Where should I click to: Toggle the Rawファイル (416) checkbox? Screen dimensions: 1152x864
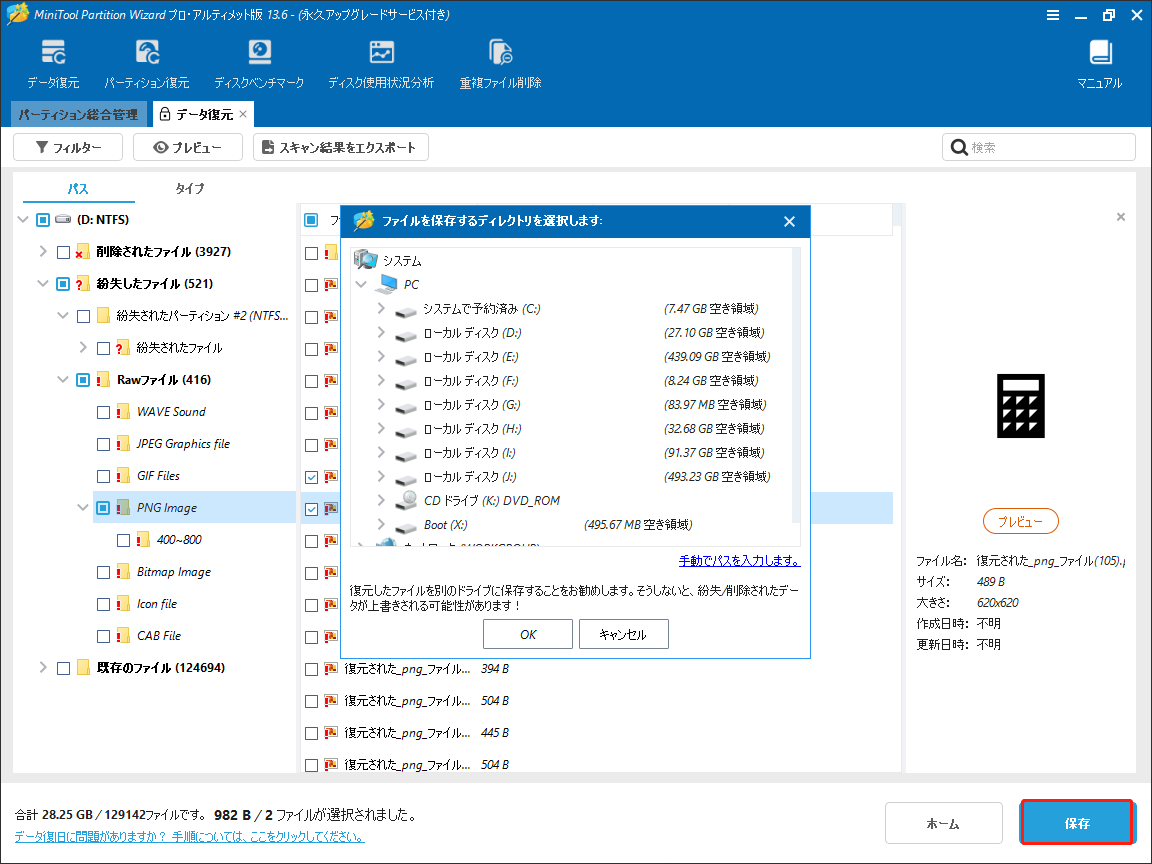83,380
